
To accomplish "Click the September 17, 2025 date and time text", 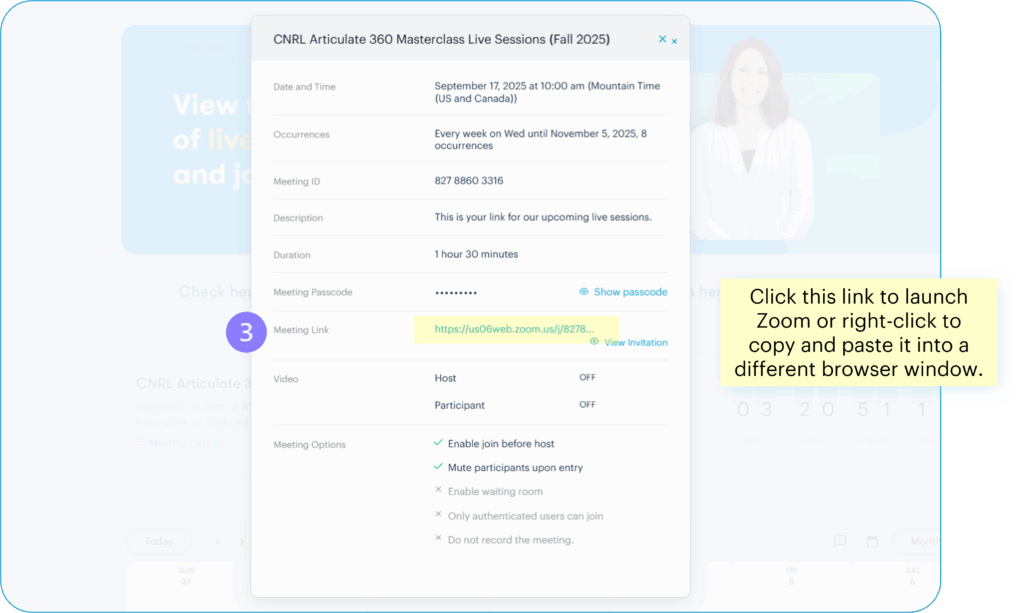I will [x=547, y=92].
